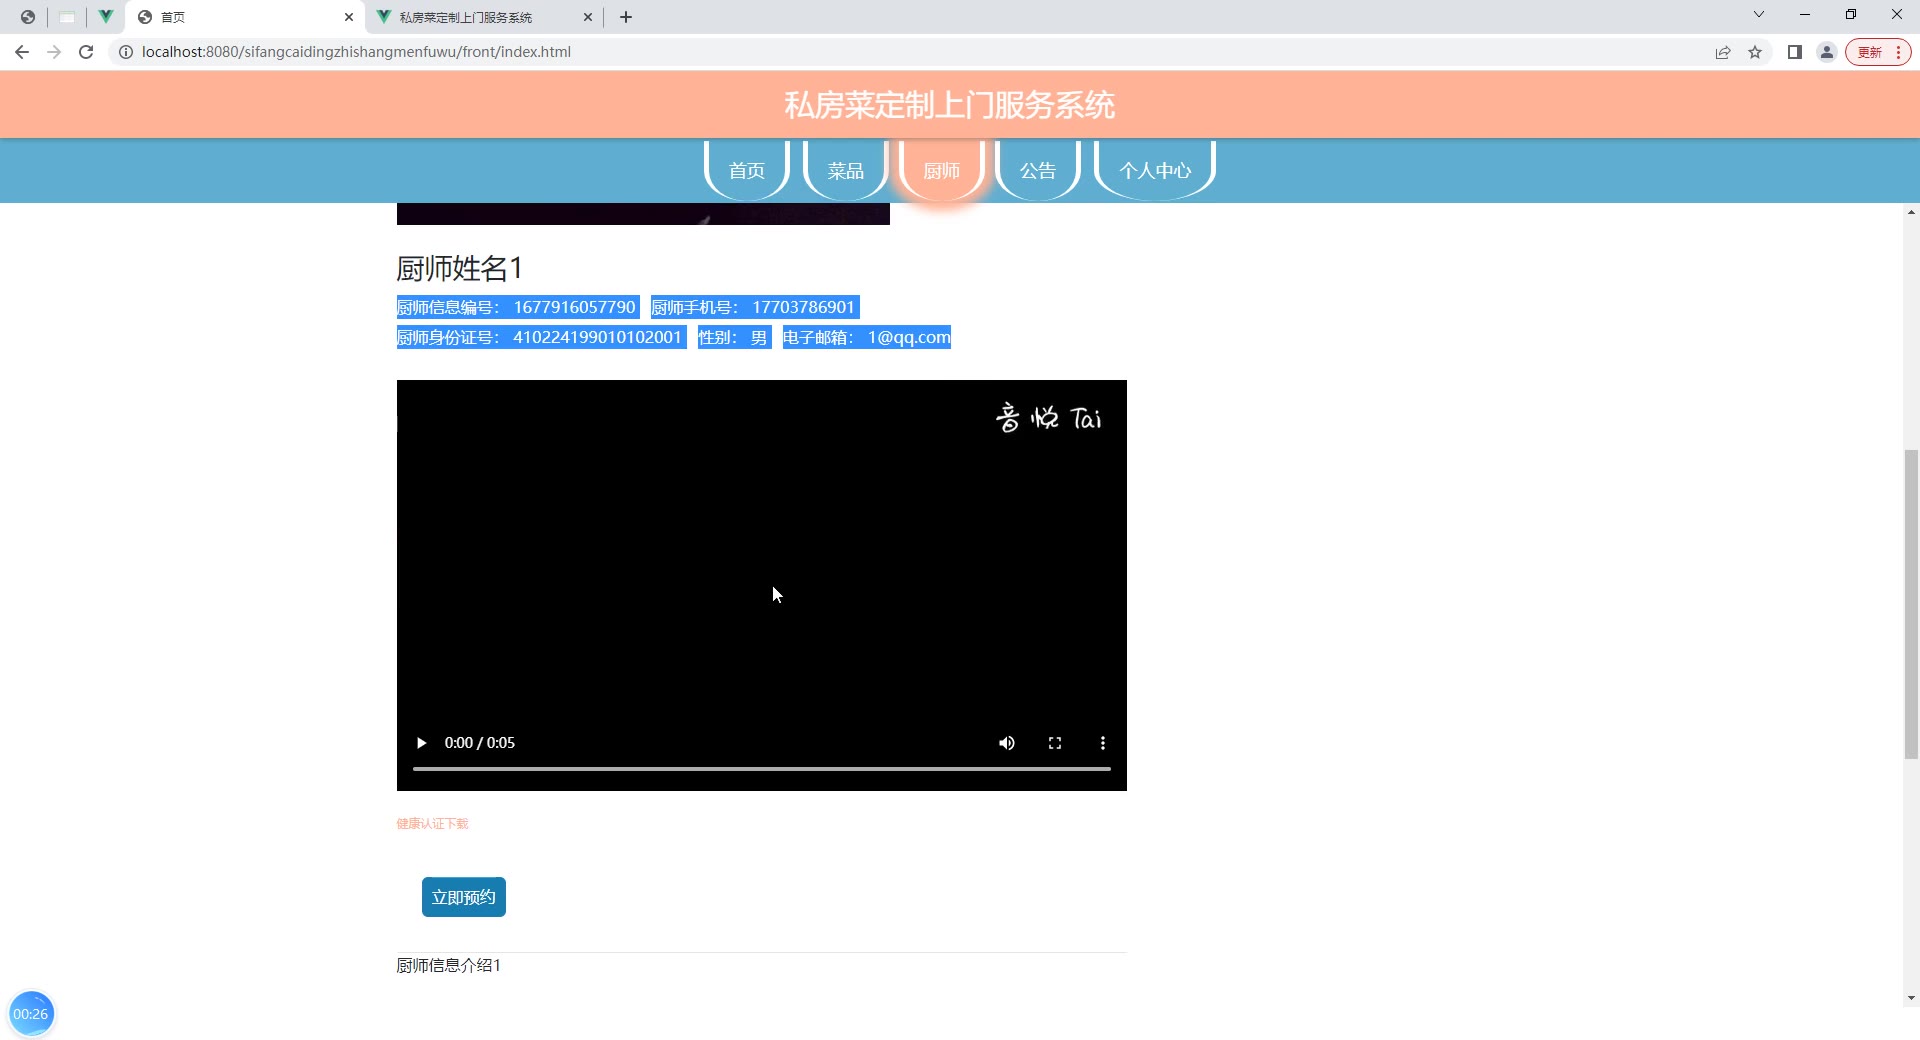Open the tab search dropdown
This screenshot has width=1920, height=1040.
pos(1759,15)
